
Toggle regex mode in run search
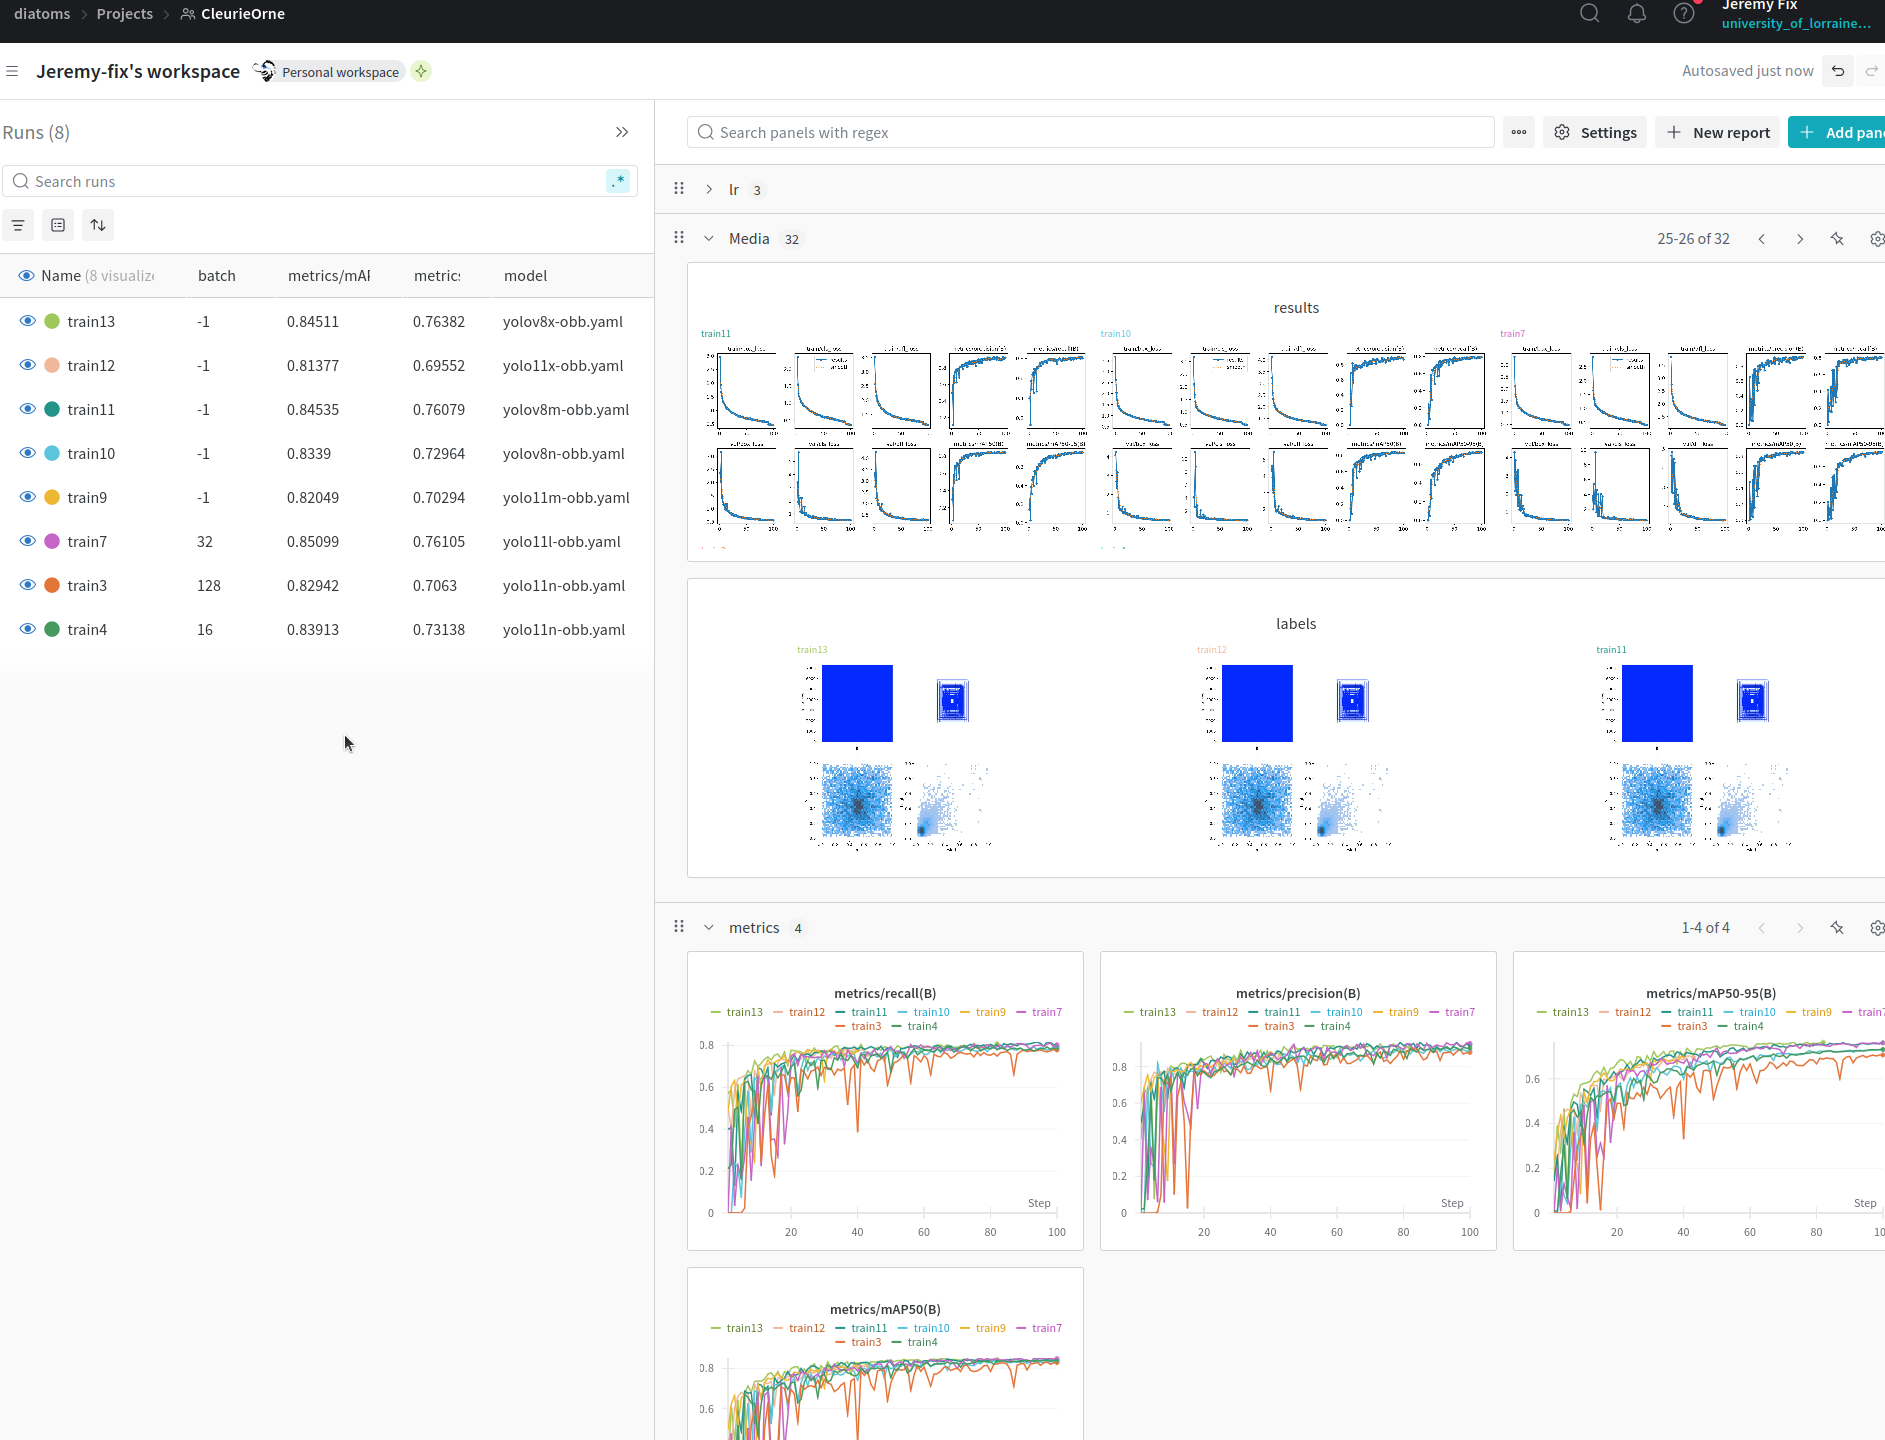click(x=618, y=181)
